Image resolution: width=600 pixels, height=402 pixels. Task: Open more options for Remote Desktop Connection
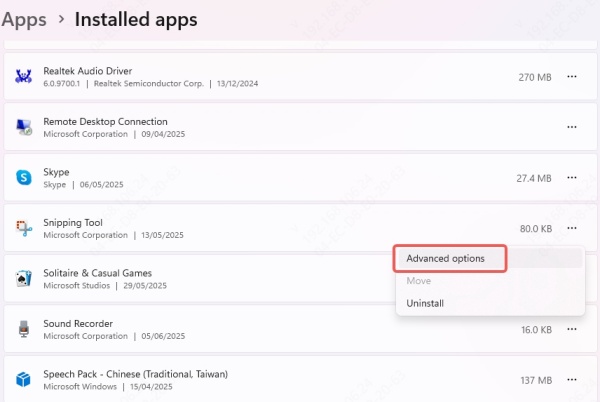point(572,127)
